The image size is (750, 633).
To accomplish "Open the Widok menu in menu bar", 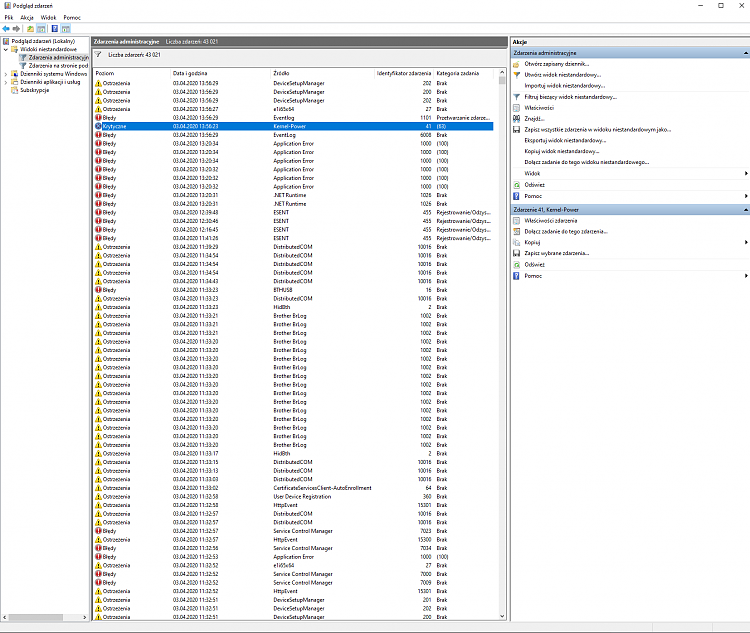I will point(48,18).
